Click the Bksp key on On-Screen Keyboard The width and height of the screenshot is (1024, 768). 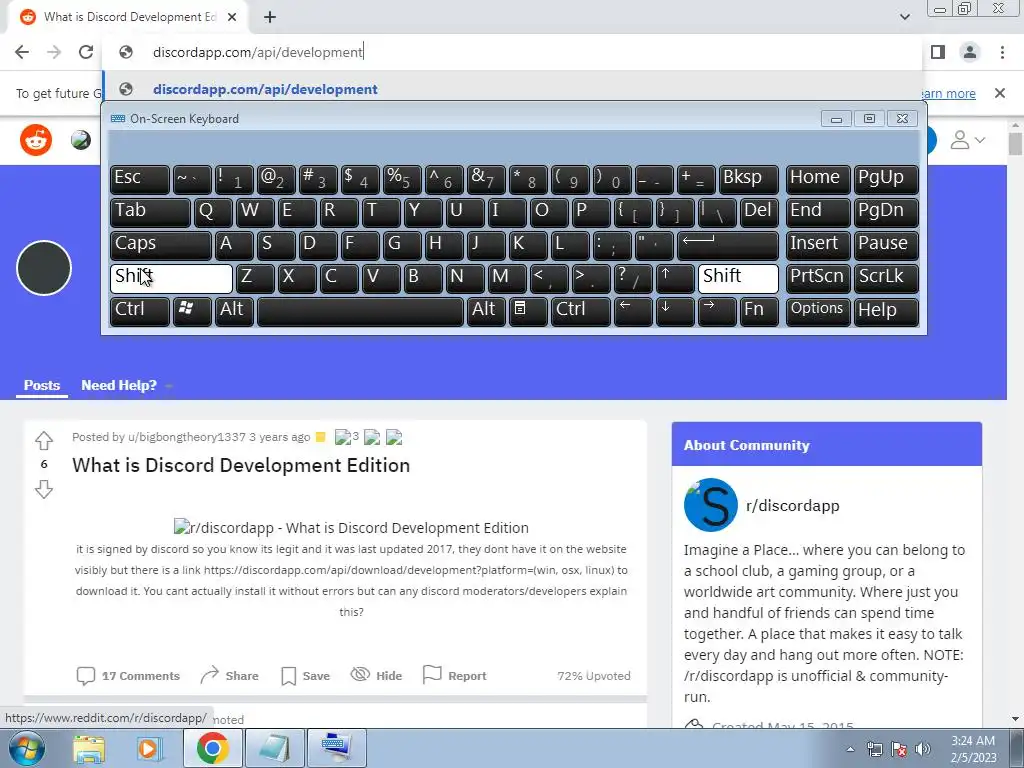pyautogui.click(x=748, y=179)
